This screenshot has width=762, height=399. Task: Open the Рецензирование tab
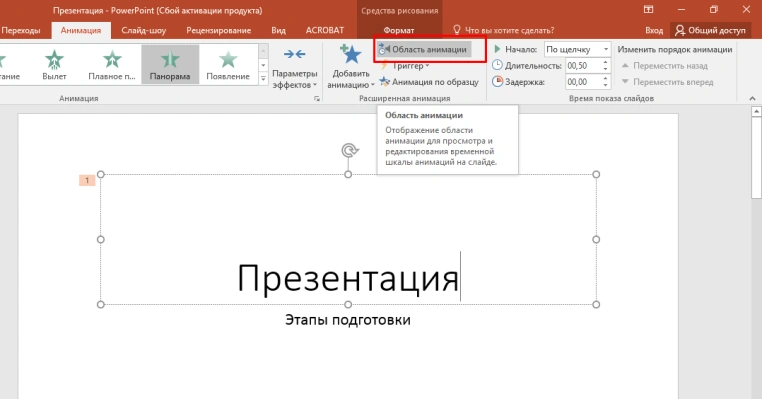pyautogui.click(x=219, y=30)
